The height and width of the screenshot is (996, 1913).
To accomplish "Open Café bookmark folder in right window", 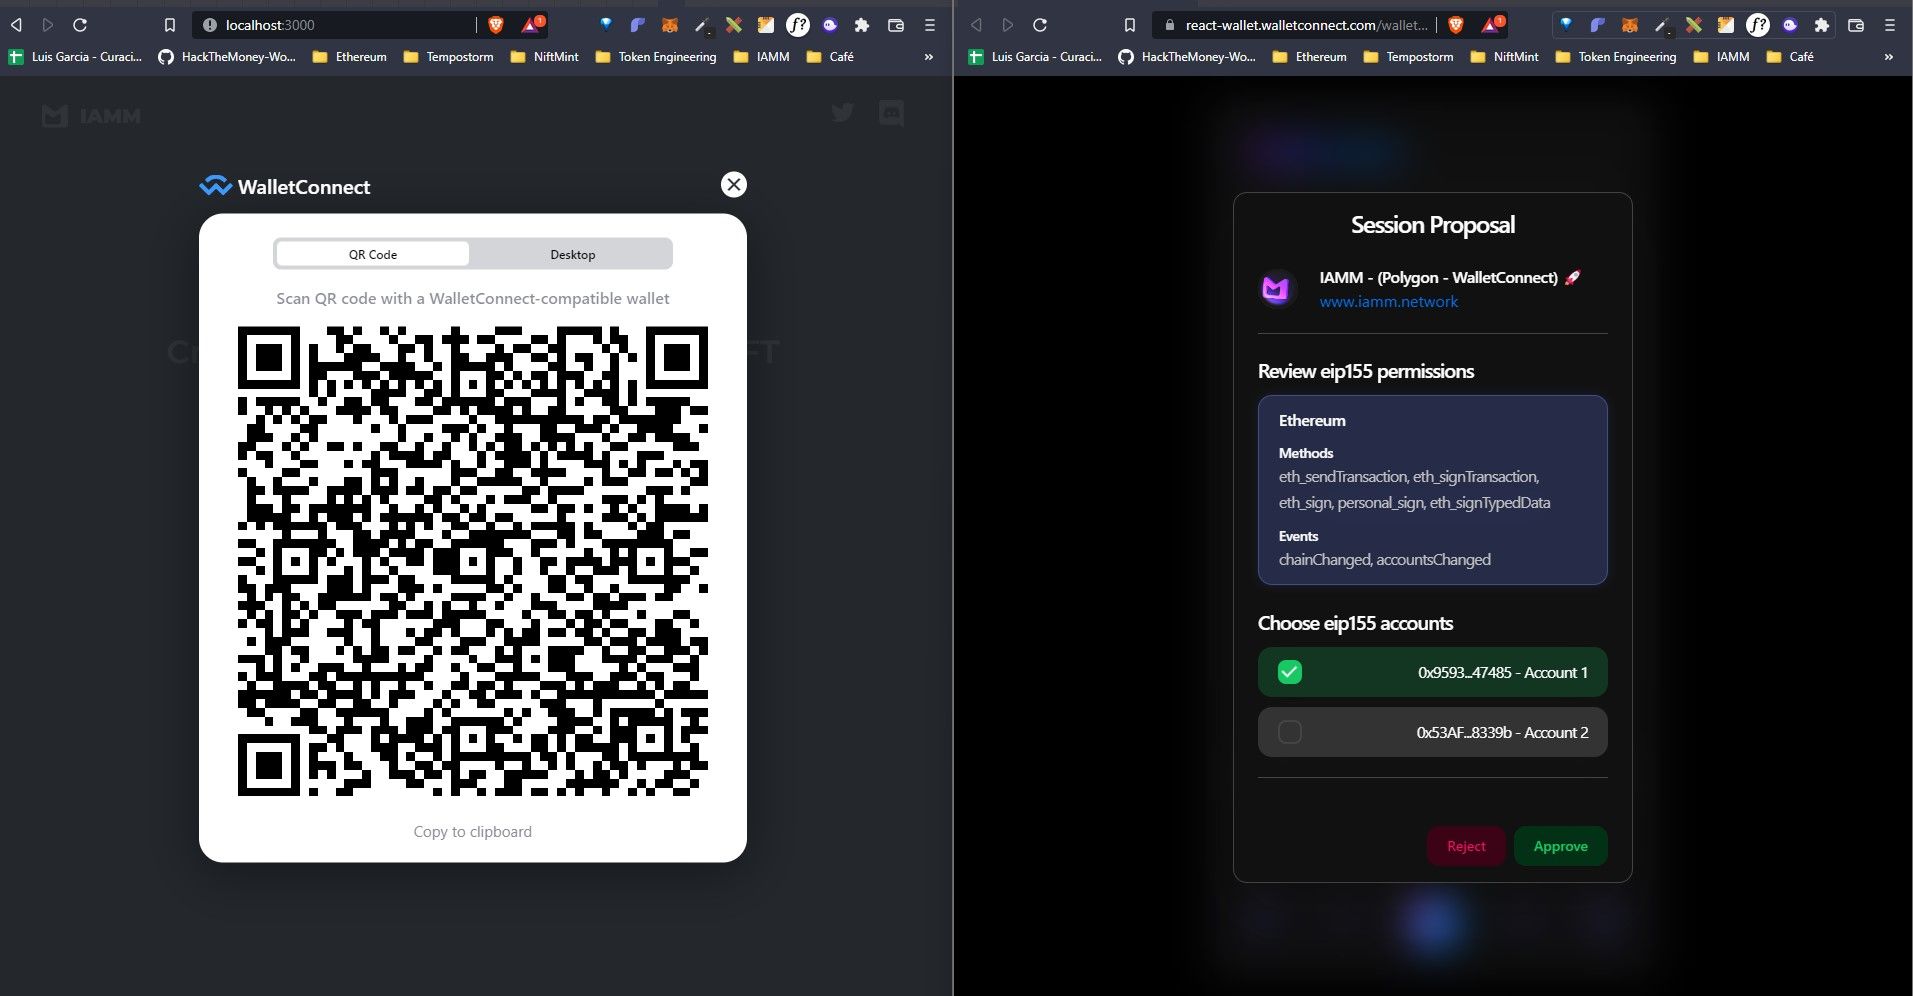I will (x=1790, y=57).
